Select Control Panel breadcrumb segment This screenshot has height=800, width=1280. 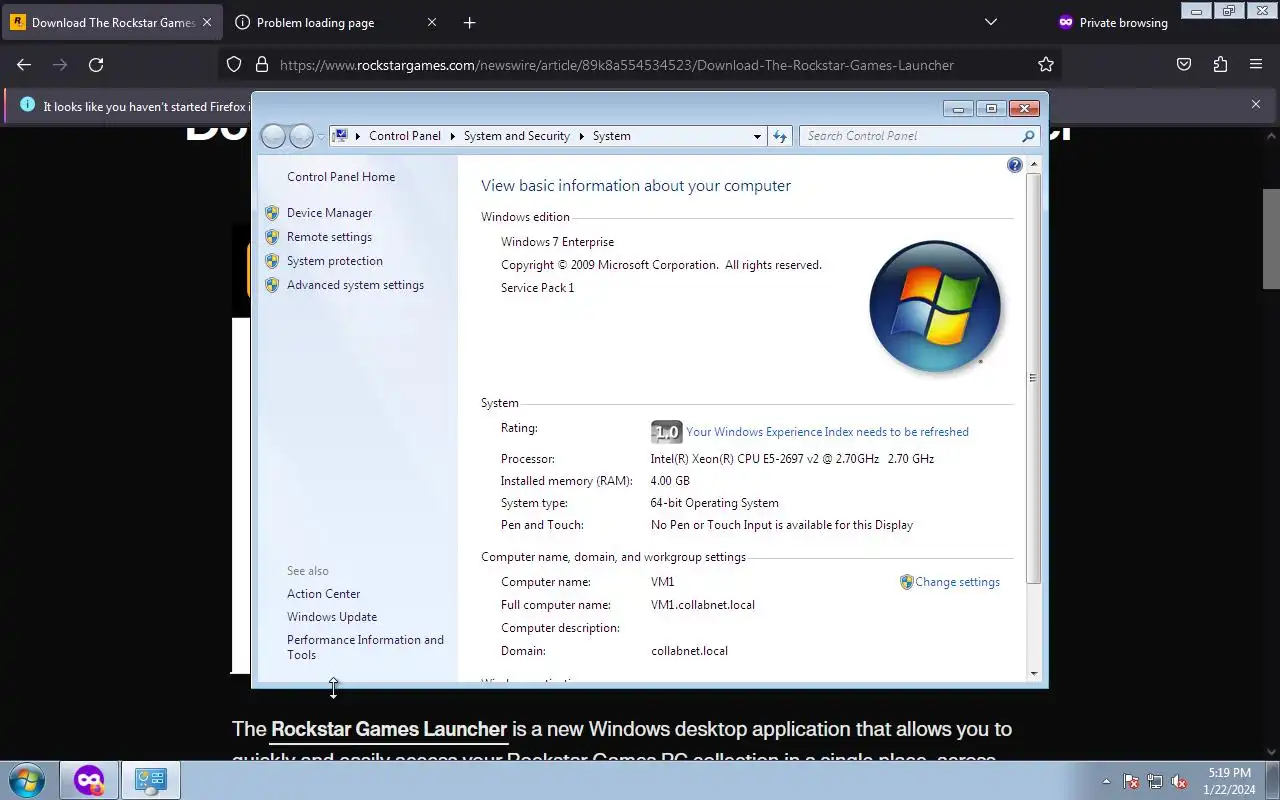(404, 136)
